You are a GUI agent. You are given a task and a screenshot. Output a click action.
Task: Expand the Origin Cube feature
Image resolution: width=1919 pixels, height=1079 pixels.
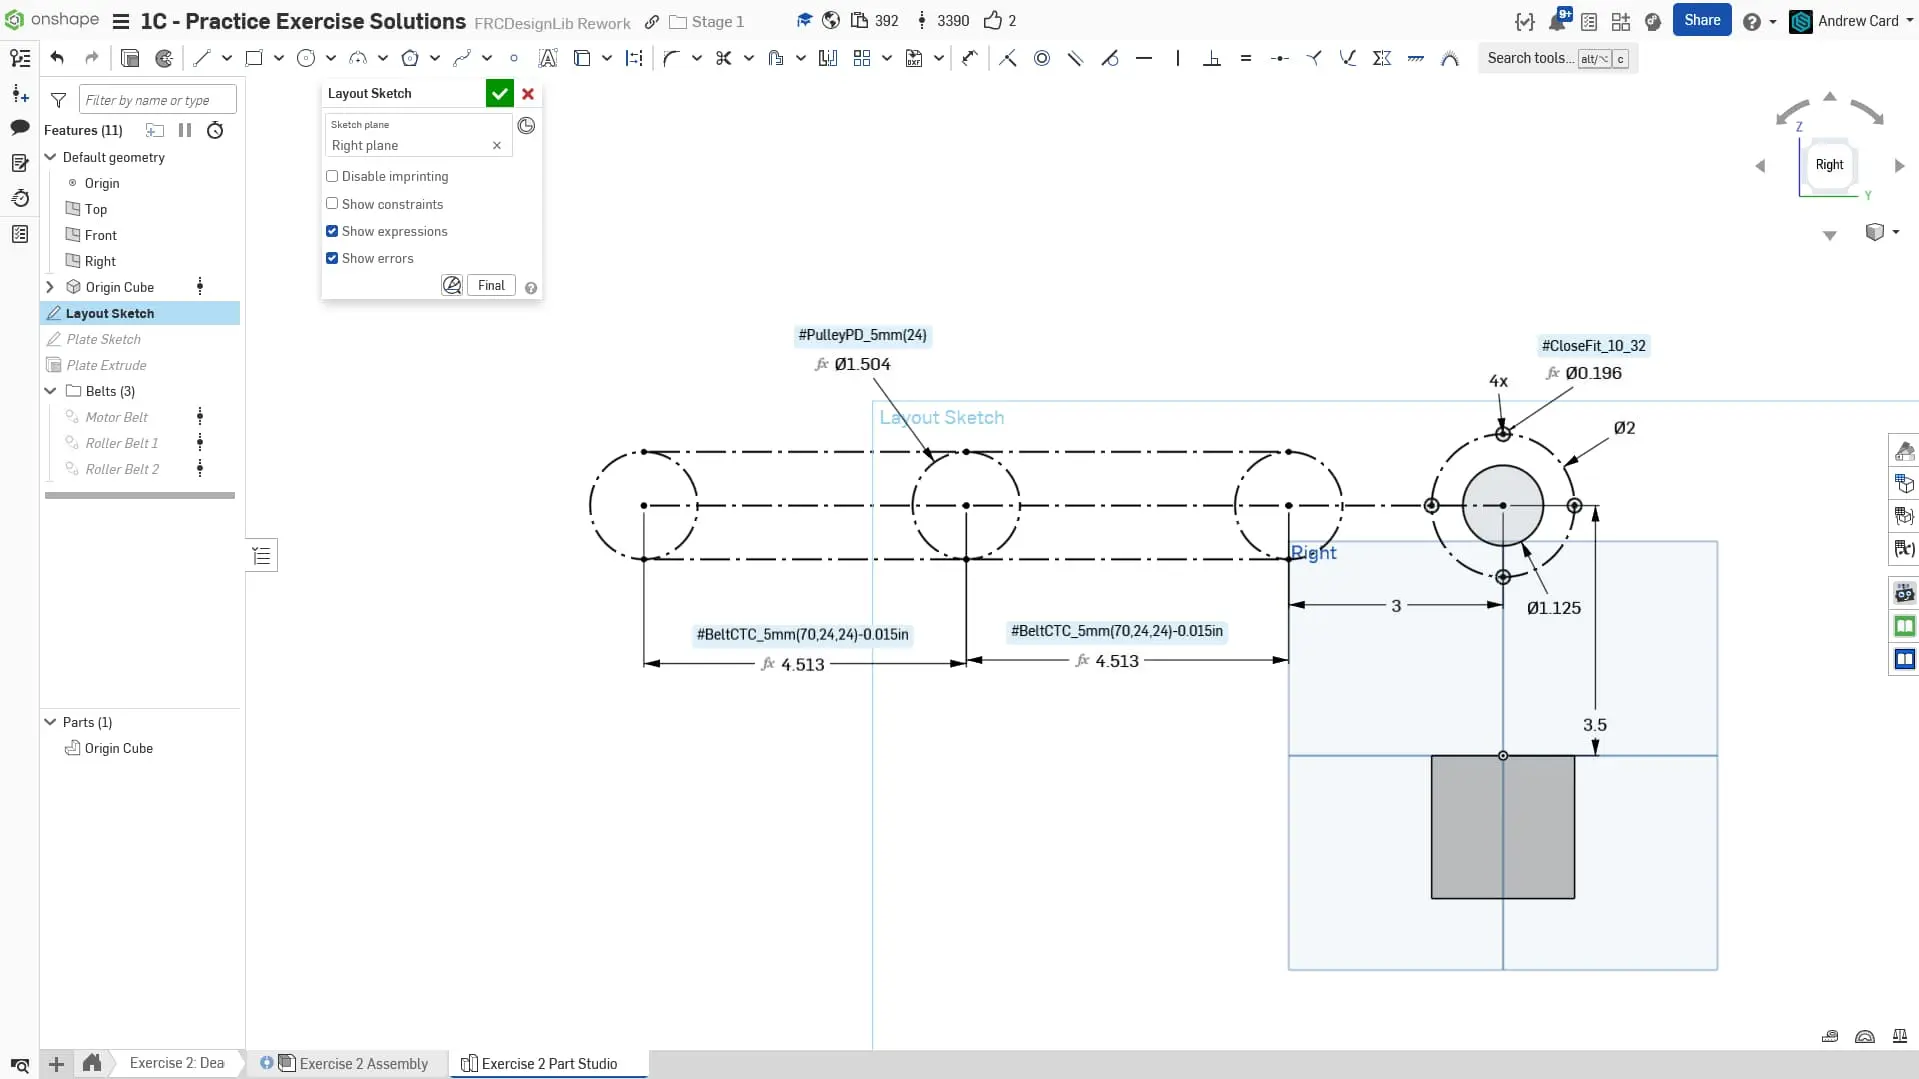(x=51, y=287)
